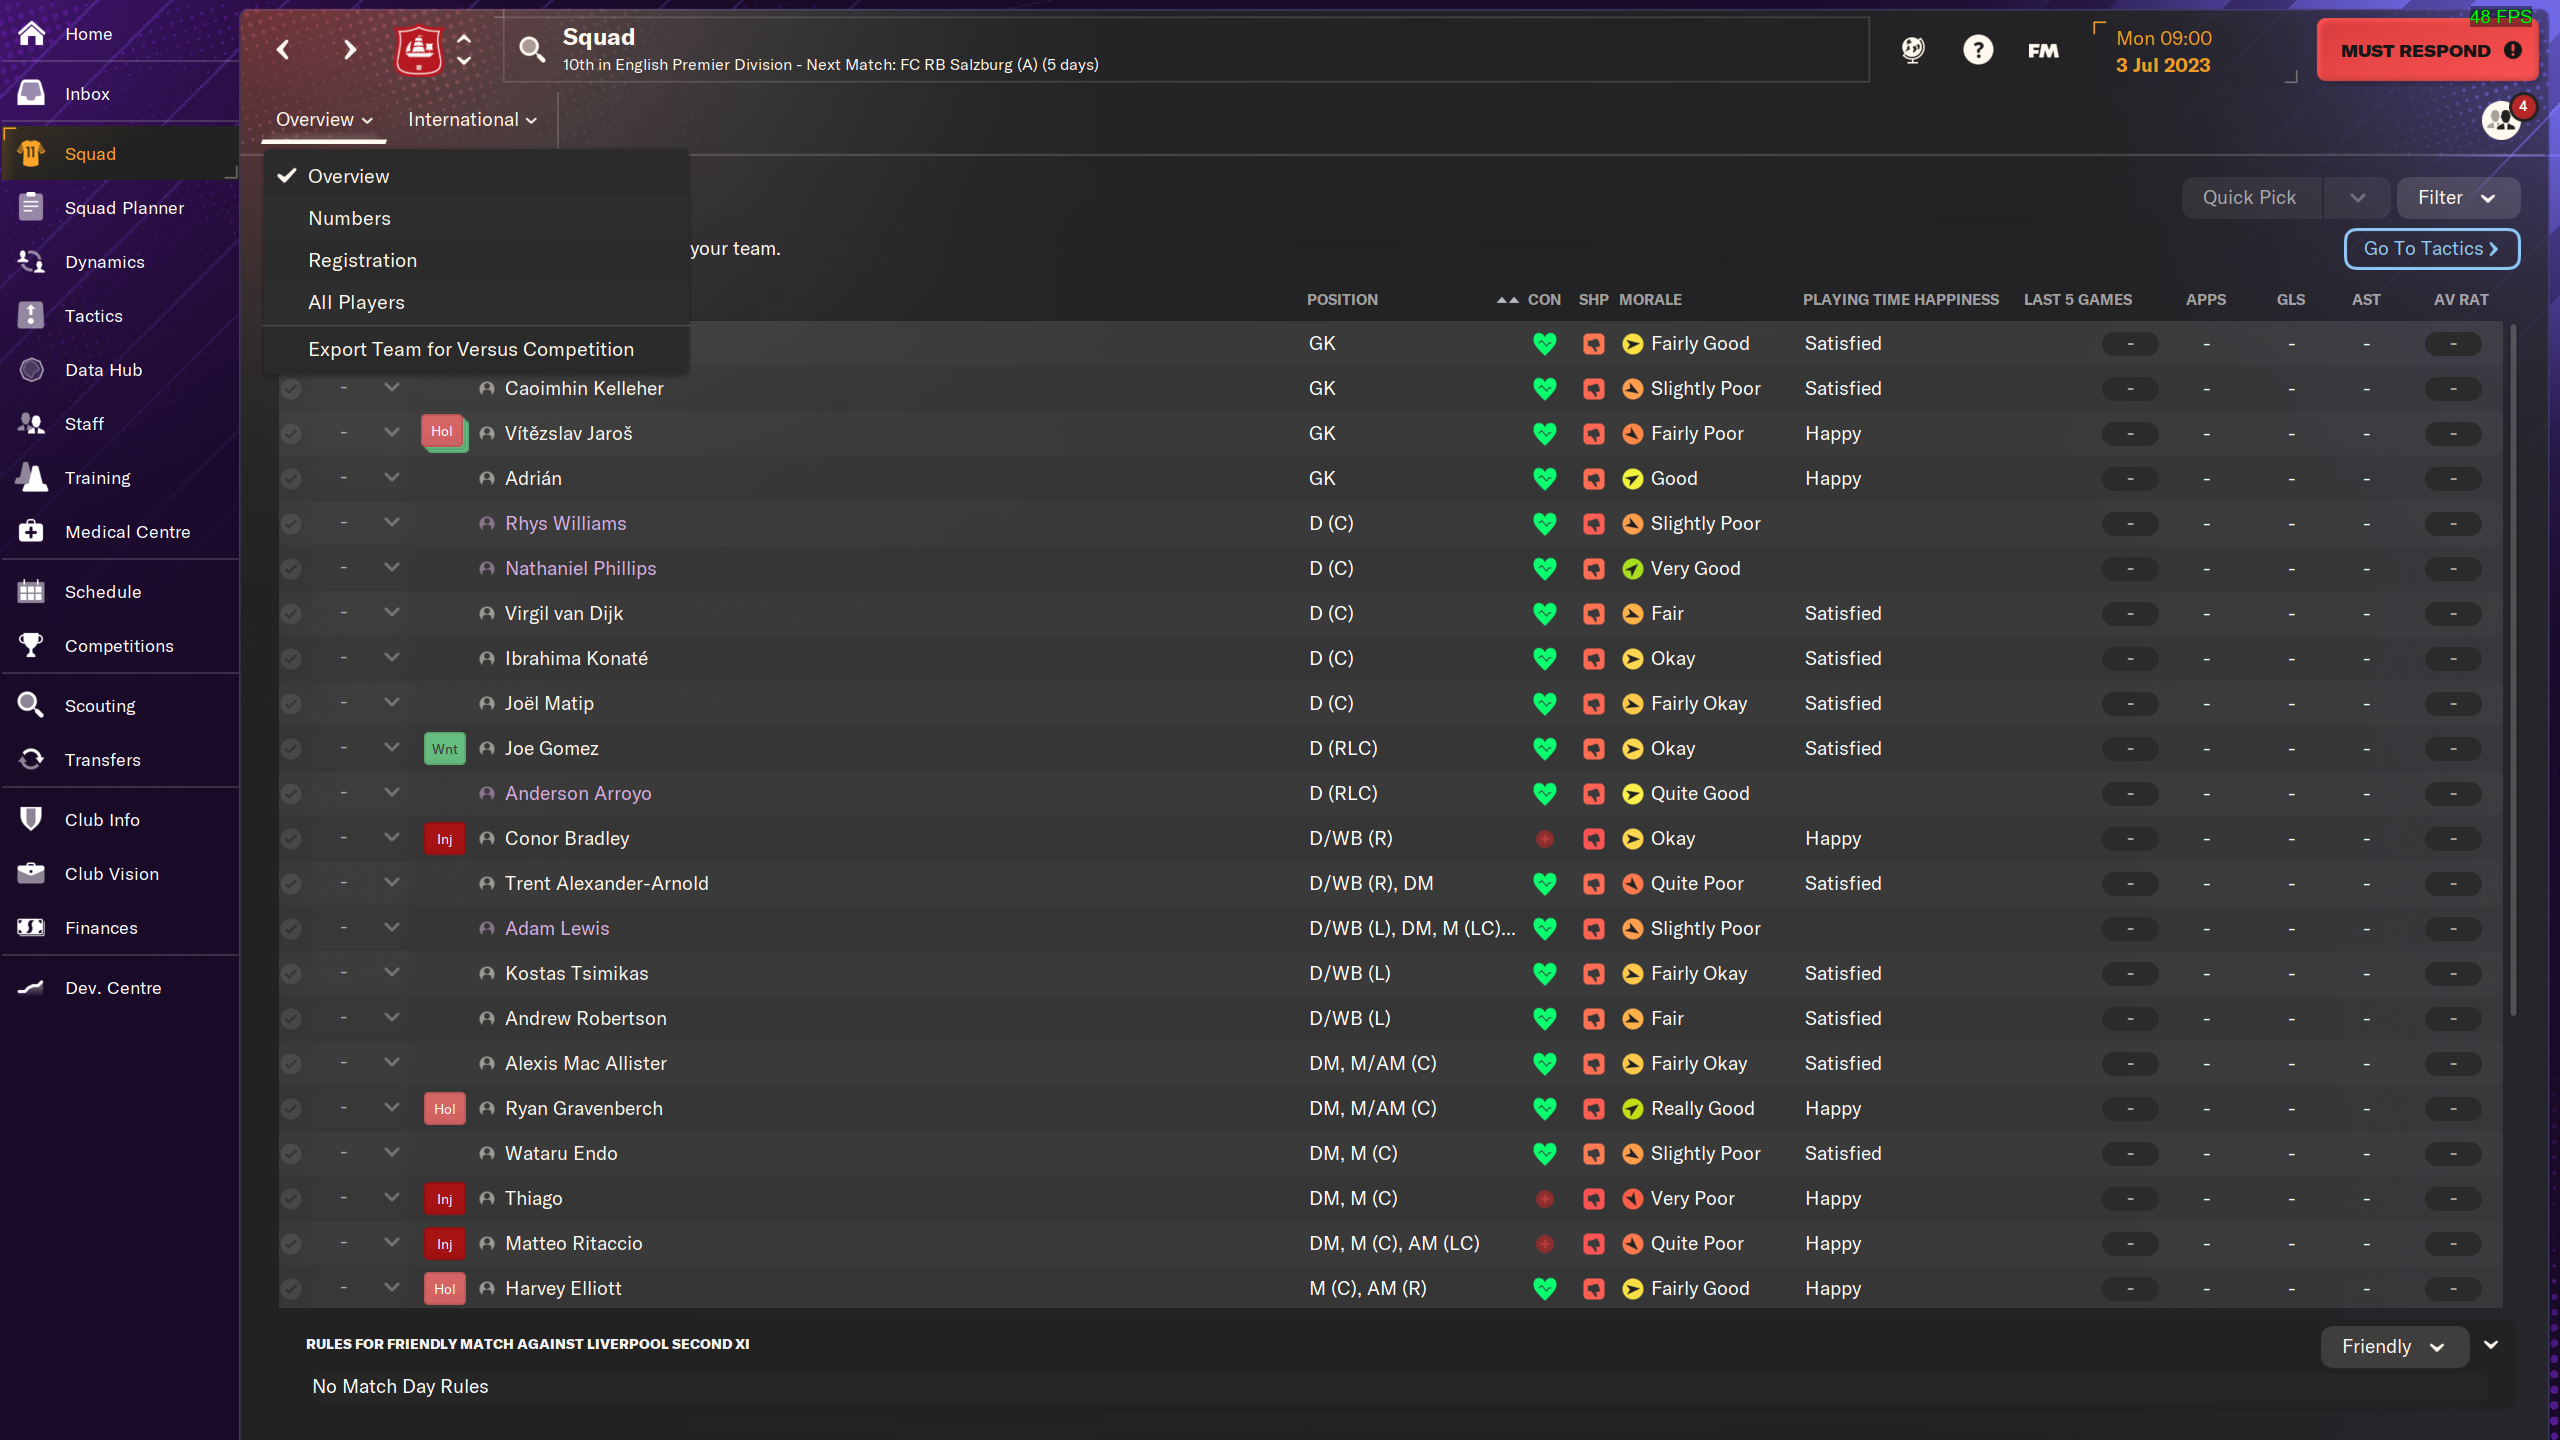This screenshot has height=1440, width=2560.
Task: Click the Quick Pick button
Action: coord(2250,198)
